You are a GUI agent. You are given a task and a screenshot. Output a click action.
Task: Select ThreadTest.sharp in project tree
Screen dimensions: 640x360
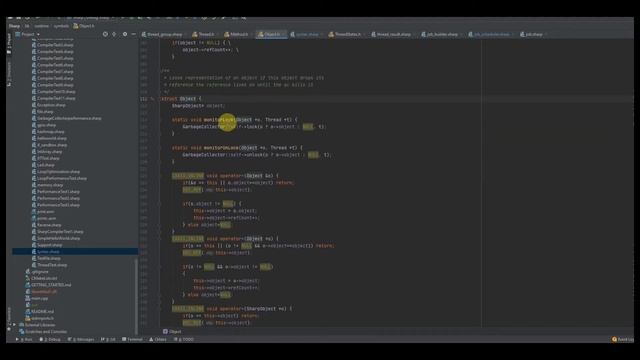[52, 265]
